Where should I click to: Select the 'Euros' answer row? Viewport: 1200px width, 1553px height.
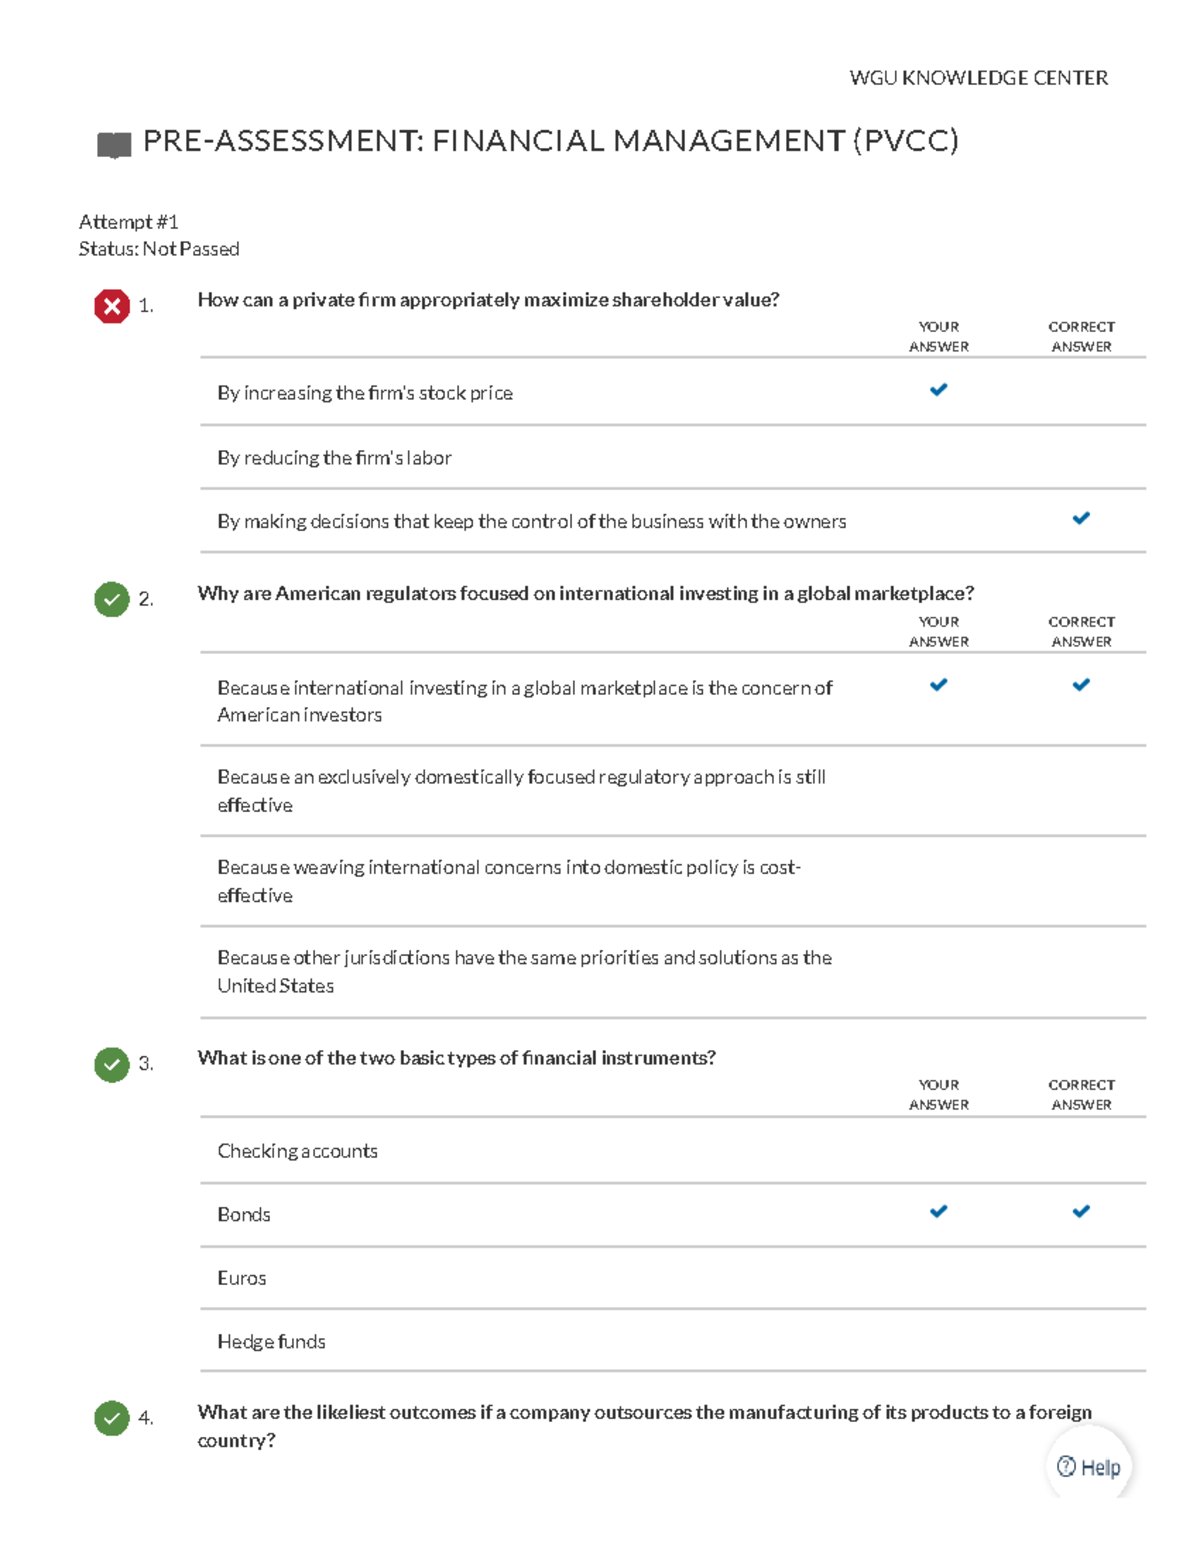(242, 1278)
